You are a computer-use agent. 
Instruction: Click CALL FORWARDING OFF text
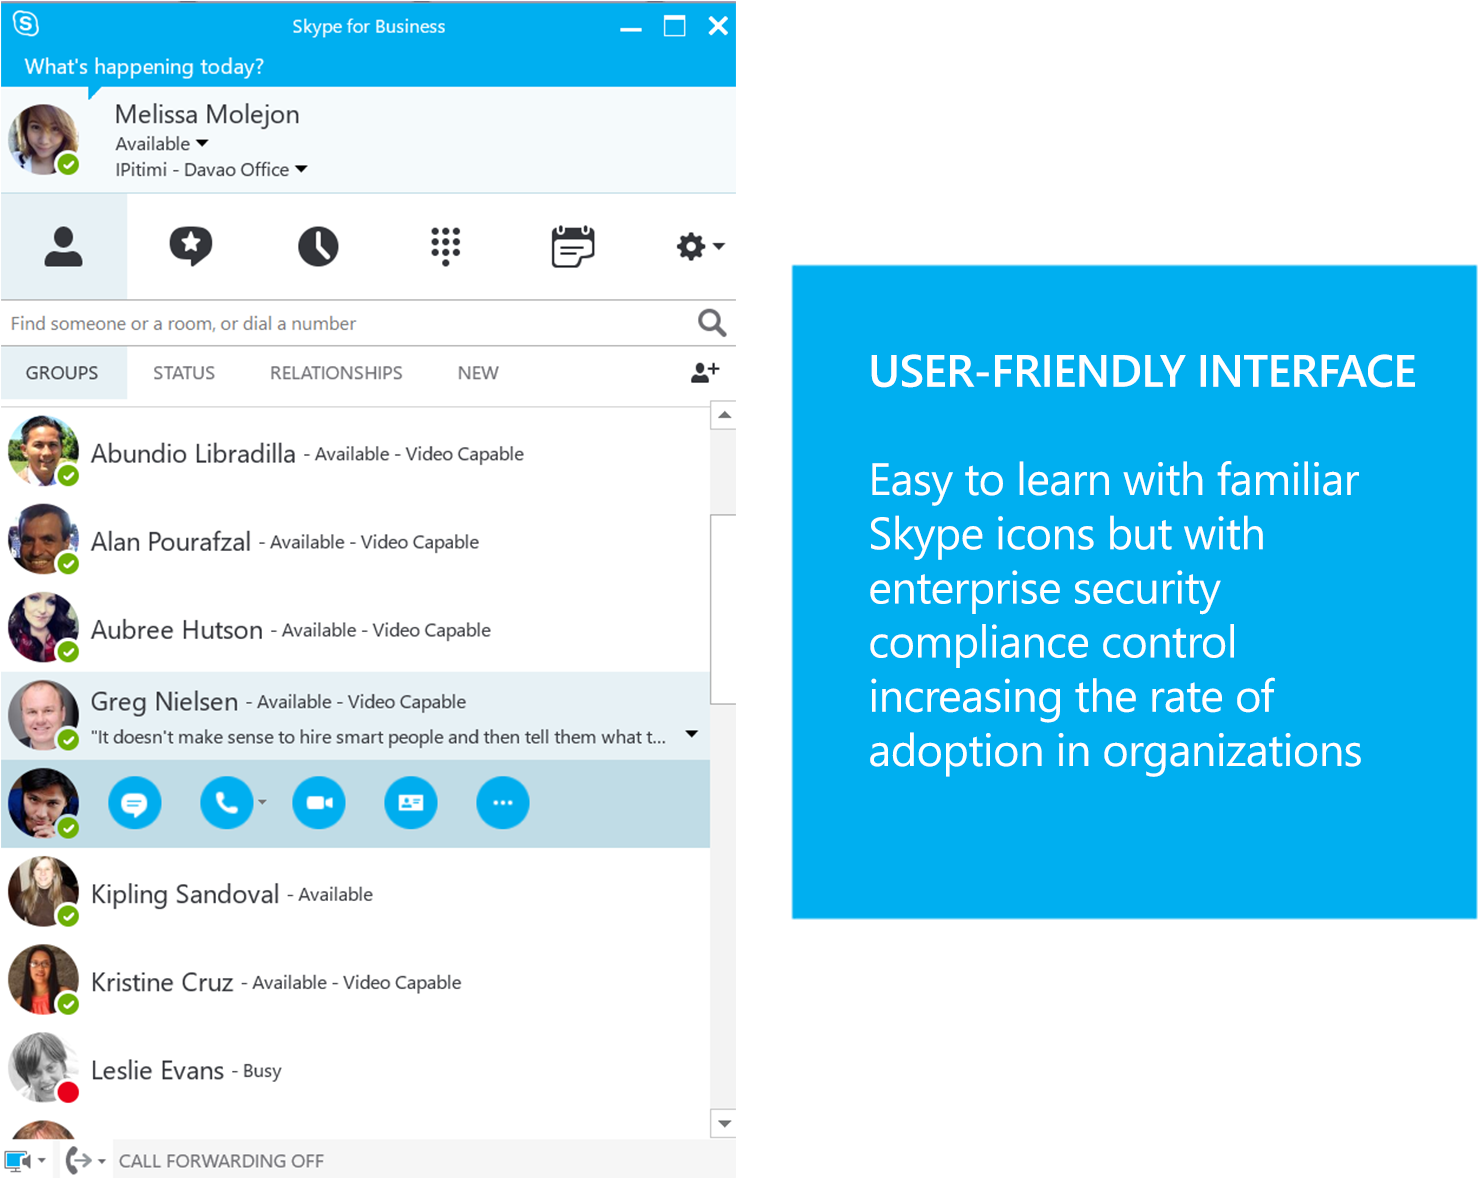(221, 1161)
